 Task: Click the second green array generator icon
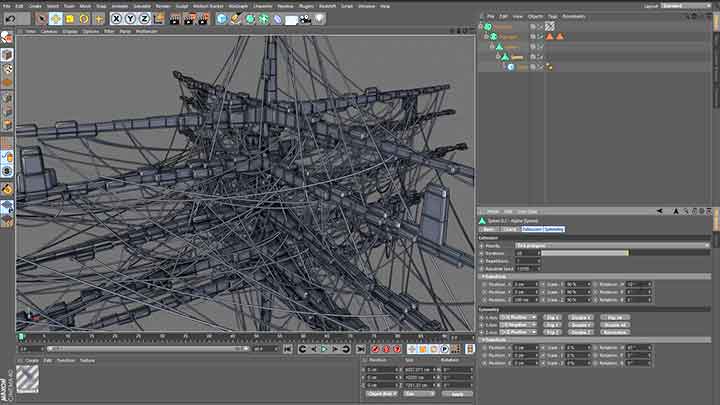[x=264, y=19]
